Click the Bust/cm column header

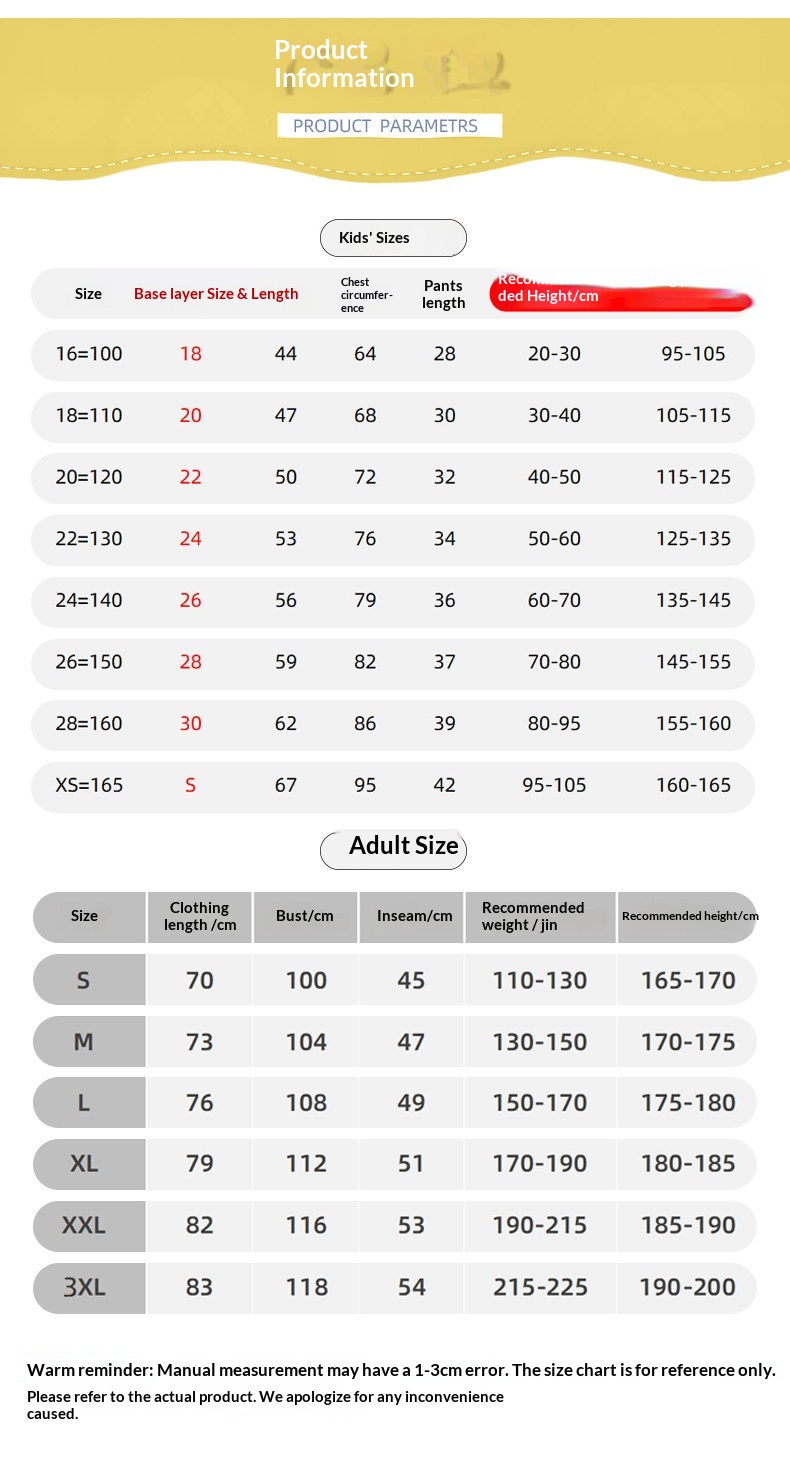pos(305,916)
